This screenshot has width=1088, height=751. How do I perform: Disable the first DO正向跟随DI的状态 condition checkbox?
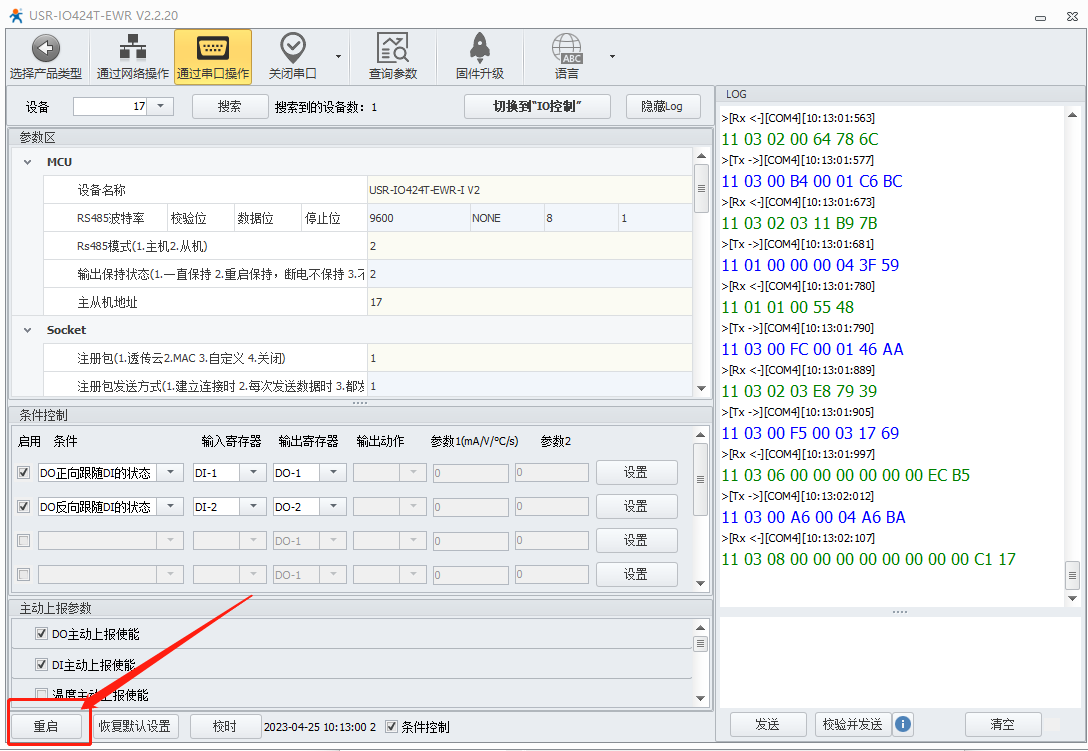(x=24, y=473)
